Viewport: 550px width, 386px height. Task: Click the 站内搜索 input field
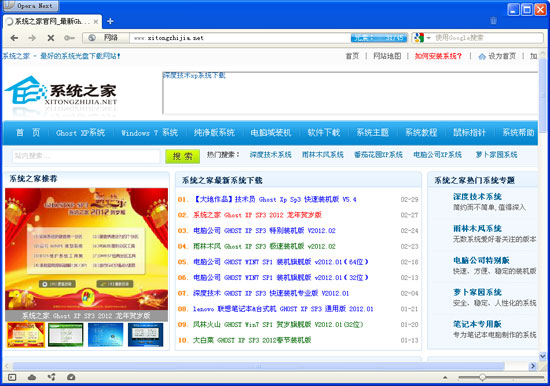(x=86, y=156)
